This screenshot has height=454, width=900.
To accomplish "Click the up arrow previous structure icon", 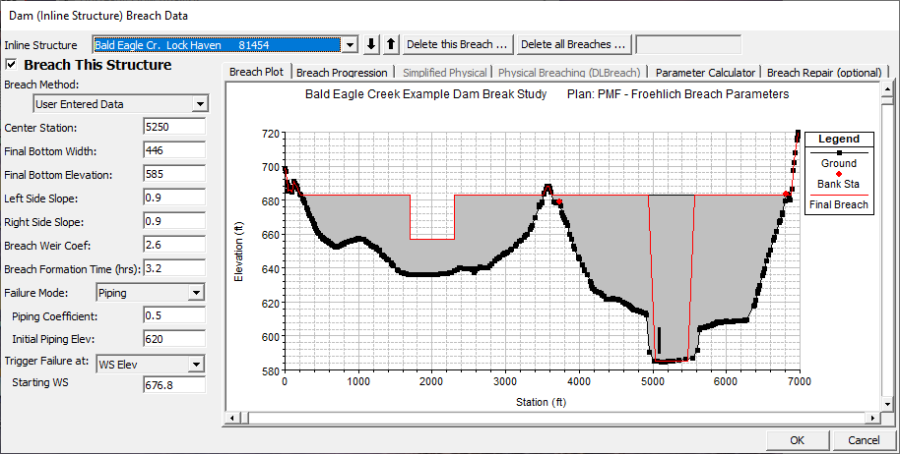I will (391, 44).
